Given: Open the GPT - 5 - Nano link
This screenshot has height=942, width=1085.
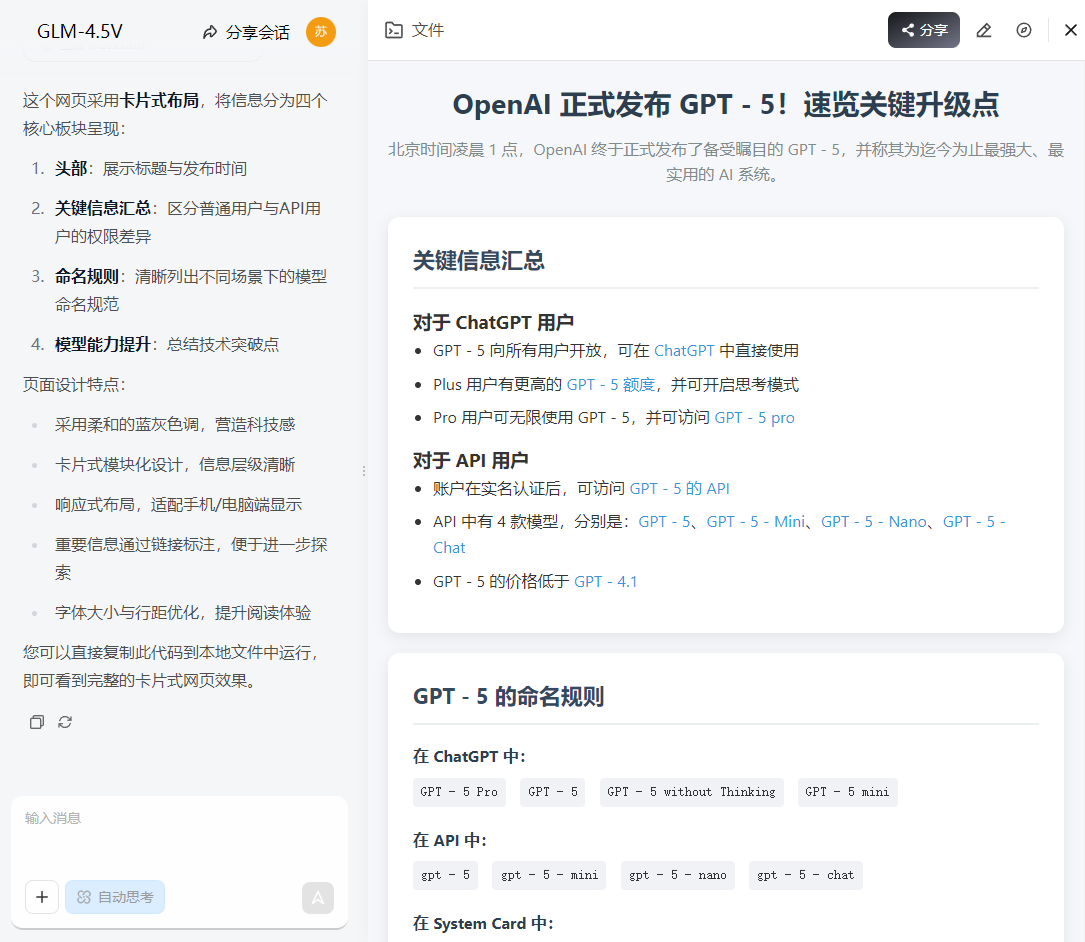Looking at the screenshot, I should pos(873,522).
